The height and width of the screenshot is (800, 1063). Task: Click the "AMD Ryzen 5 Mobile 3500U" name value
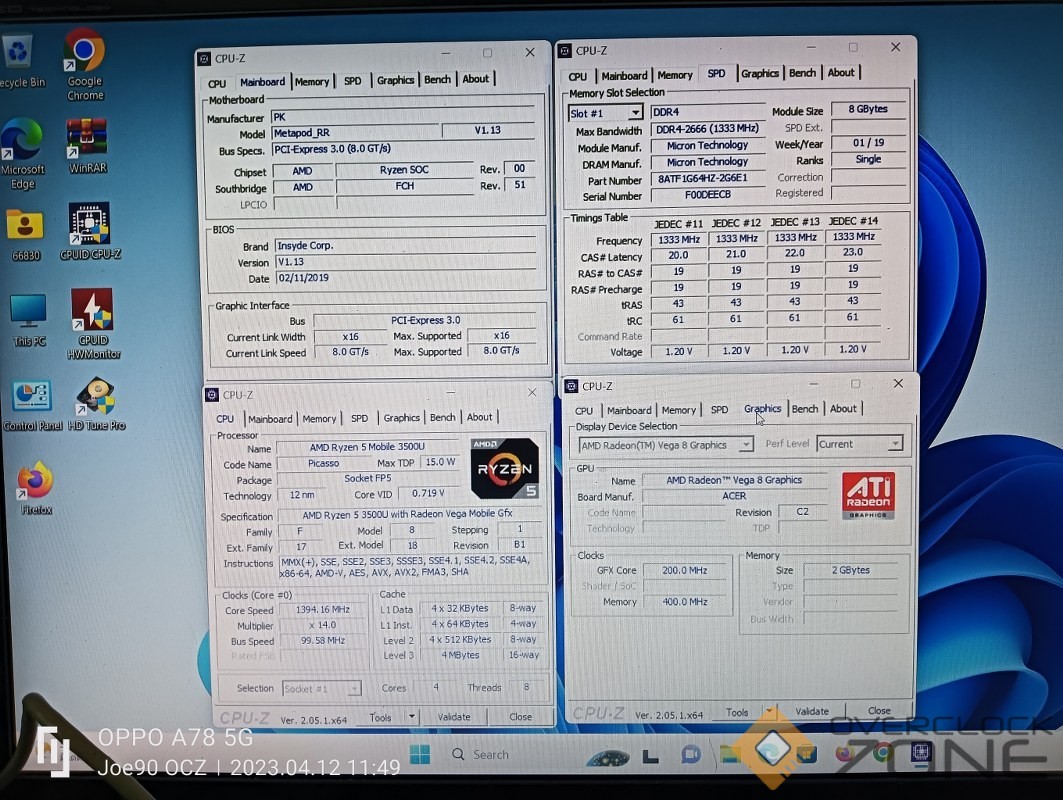[x=367, y=447]
